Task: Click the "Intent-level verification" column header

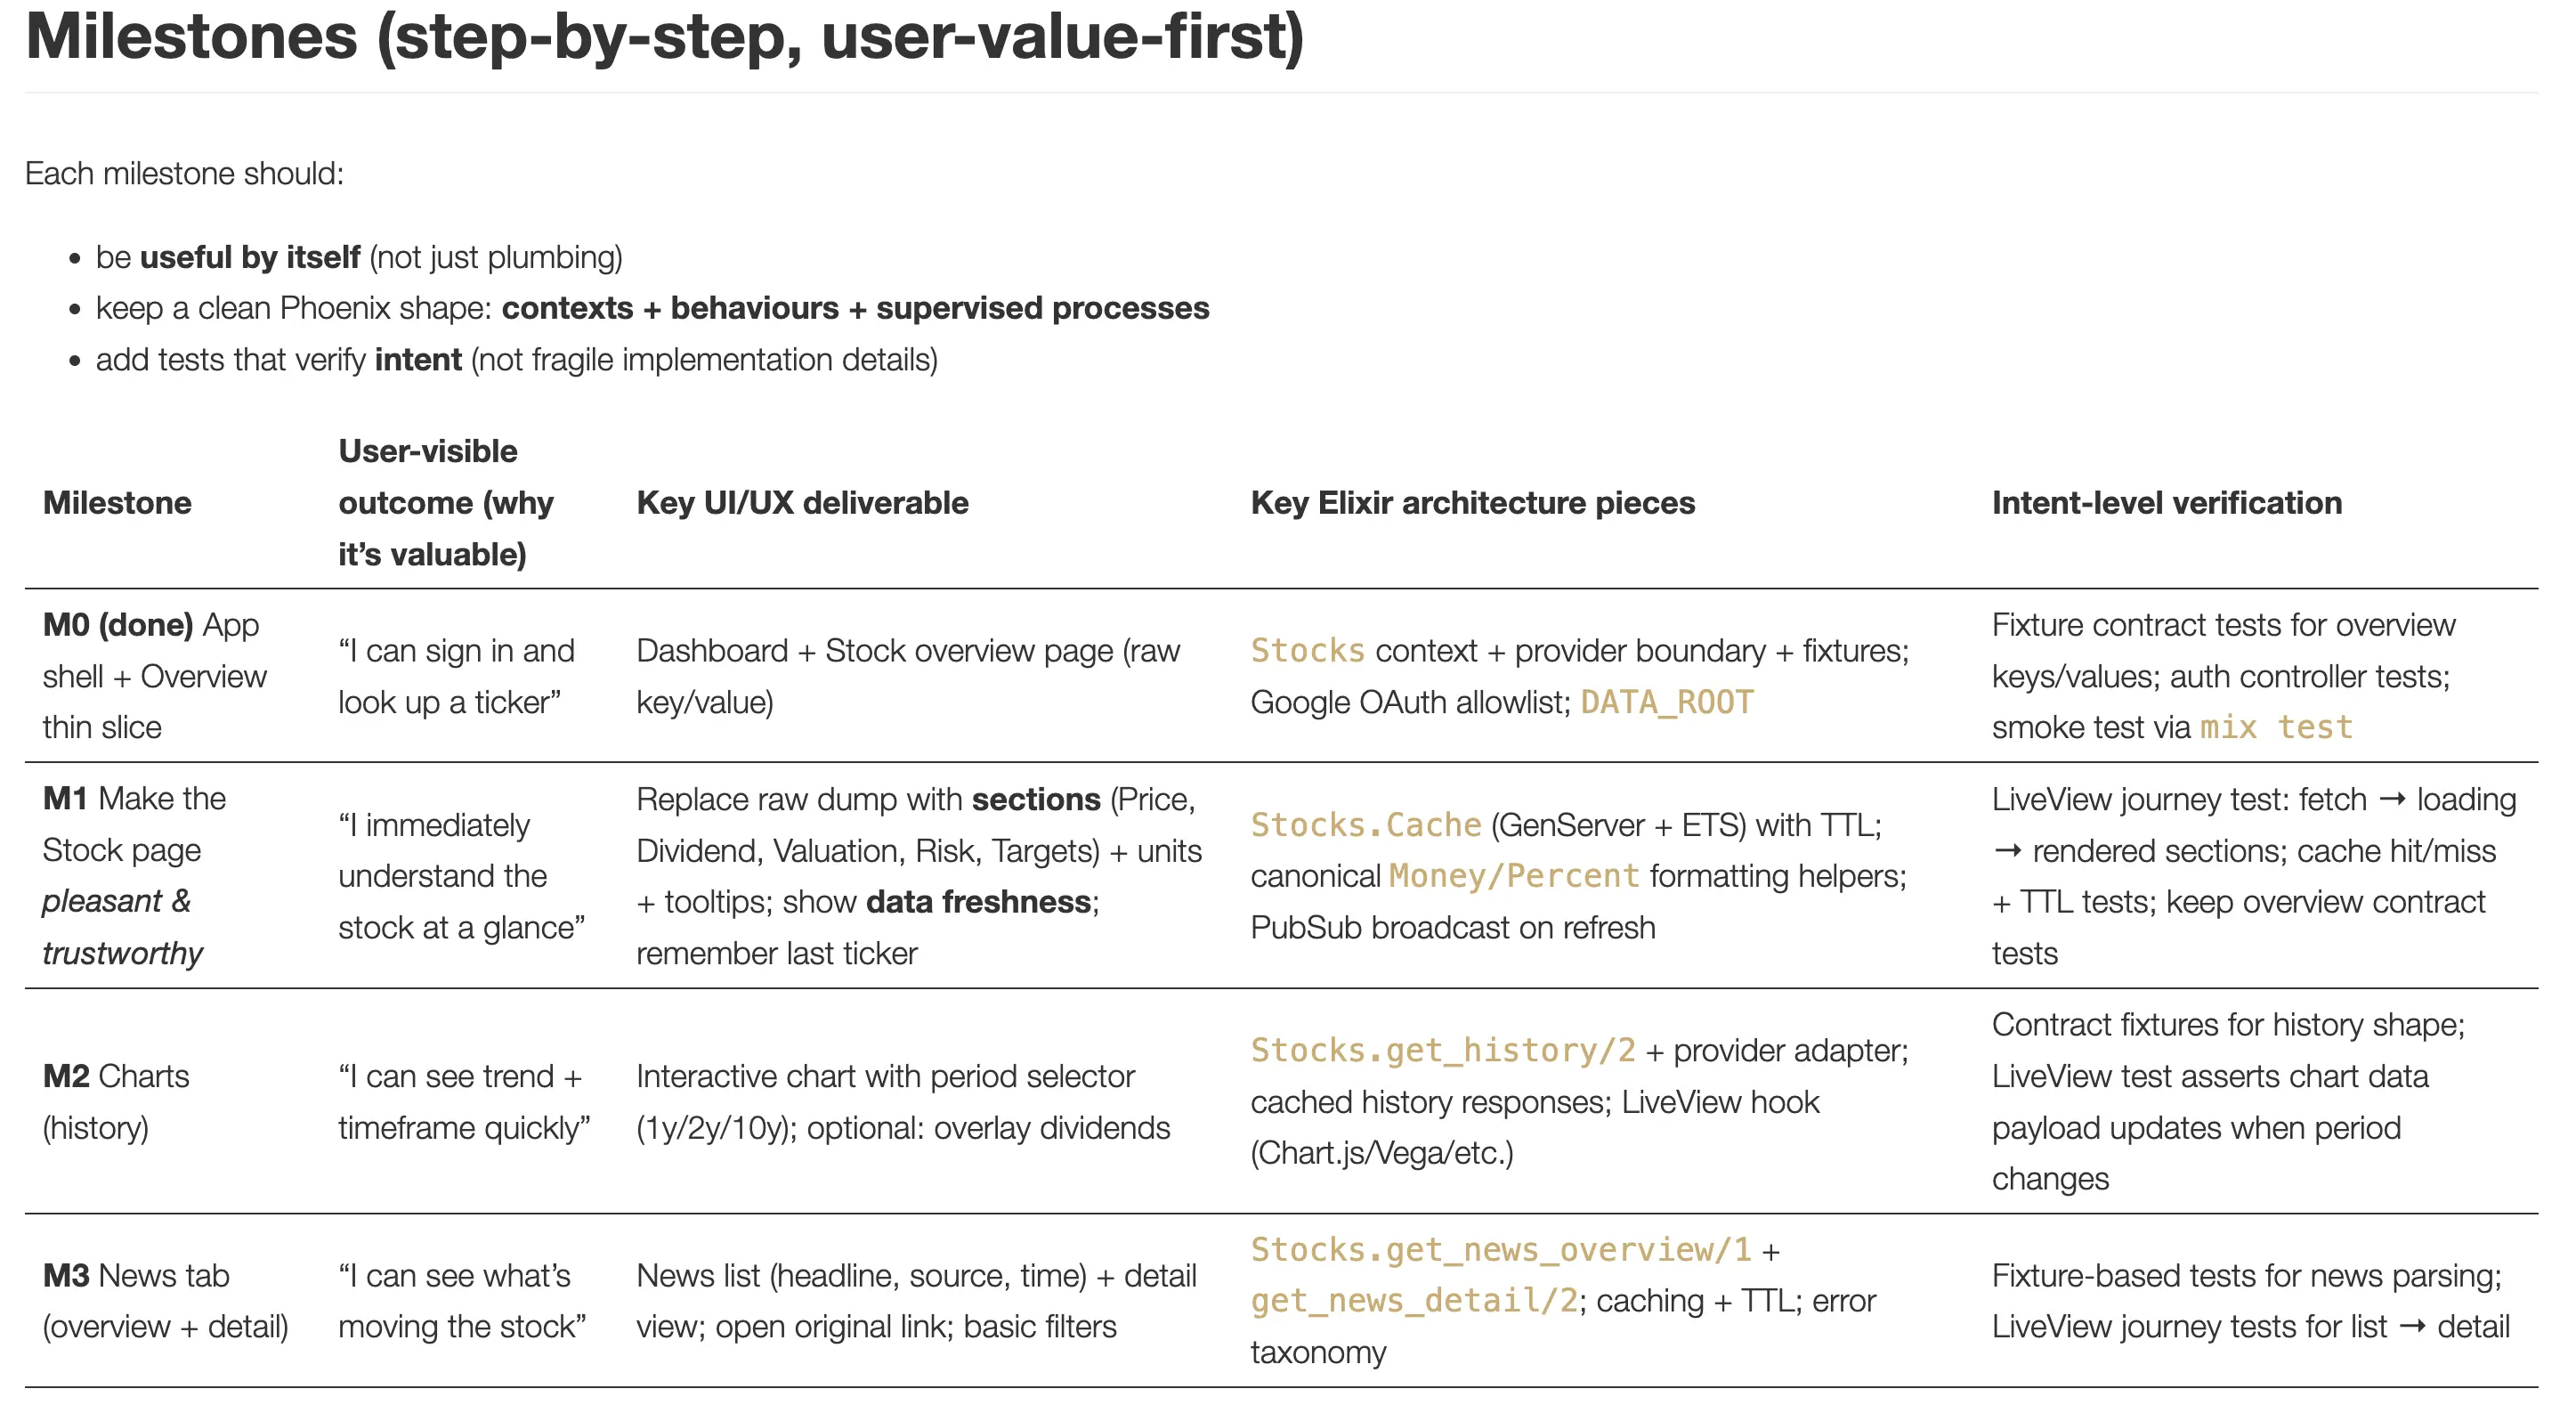Action: (2166, 502)
